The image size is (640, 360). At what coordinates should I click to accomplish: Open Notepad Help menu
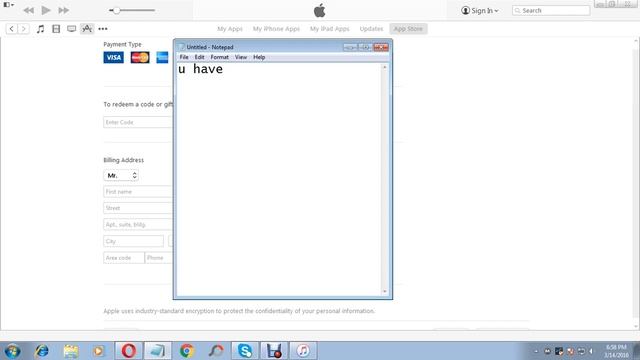pyautogui.click(x=259, y=57)
